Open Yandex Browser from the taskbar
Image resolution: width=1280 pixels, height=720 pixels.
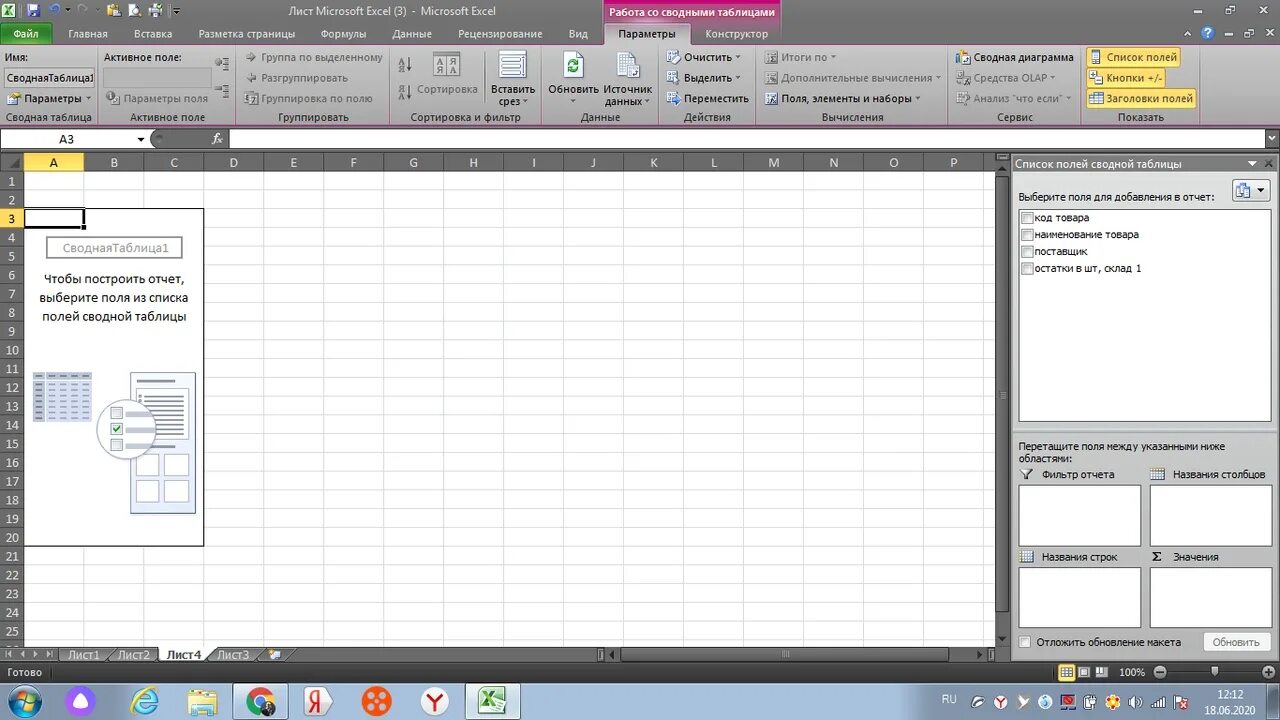[435, 701]
